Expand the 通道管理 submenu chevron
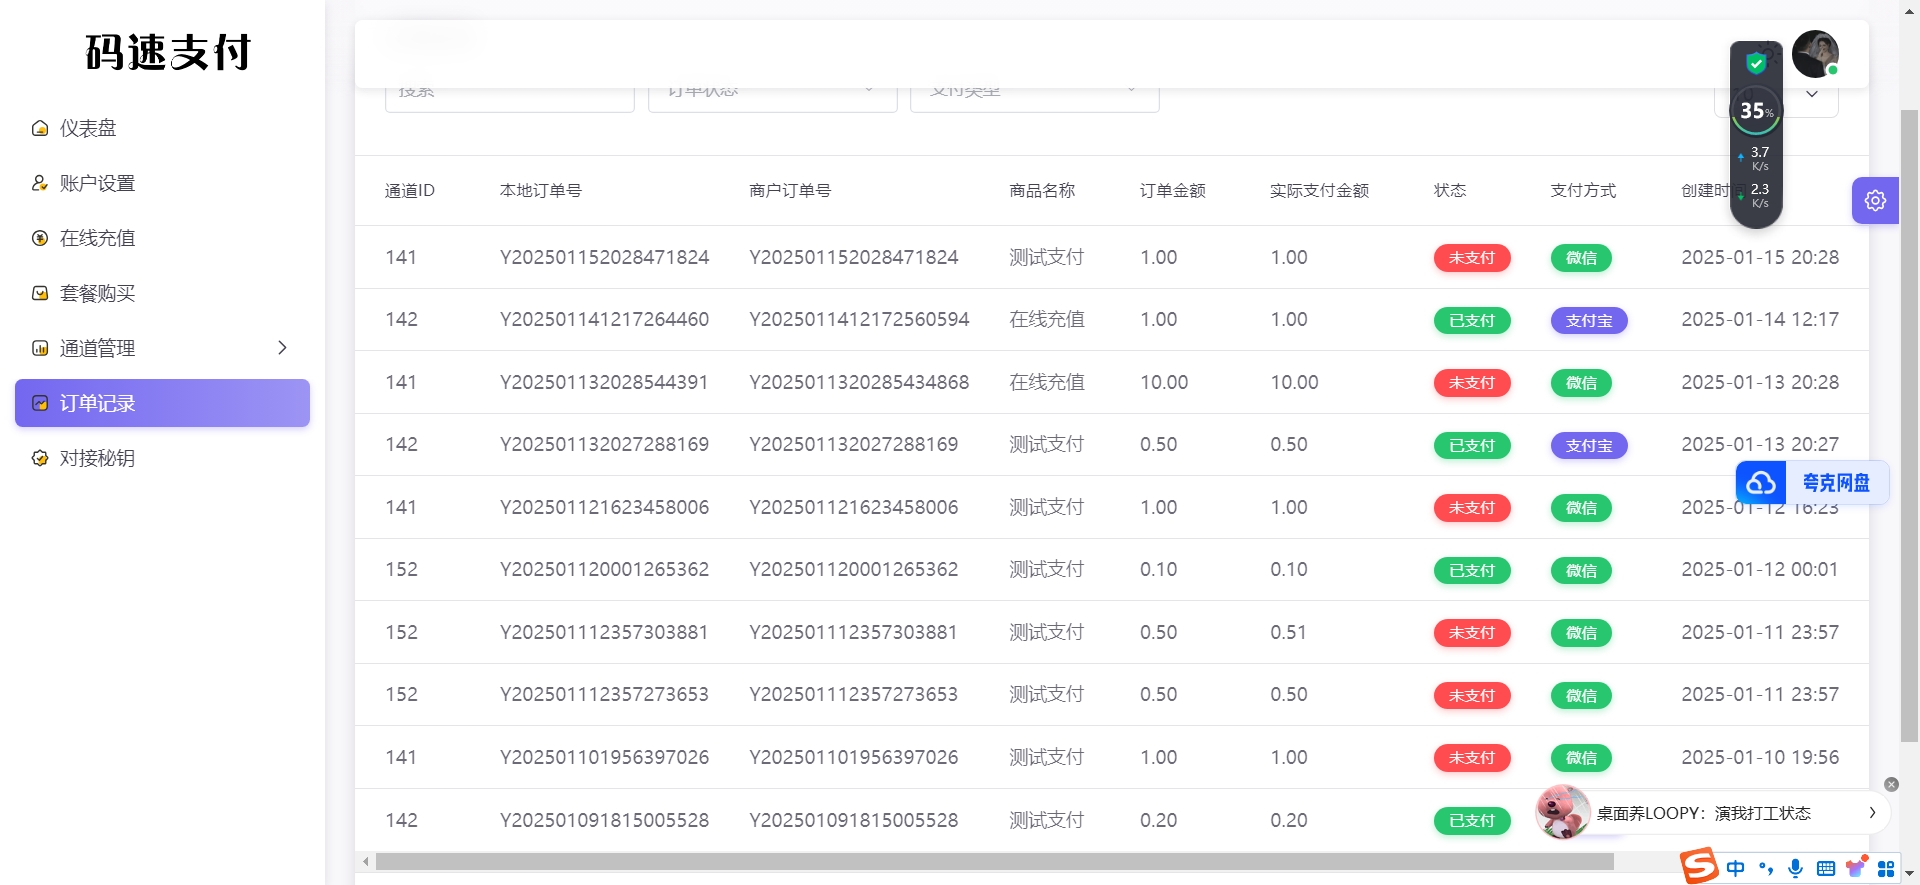 (x=282, y=348)
